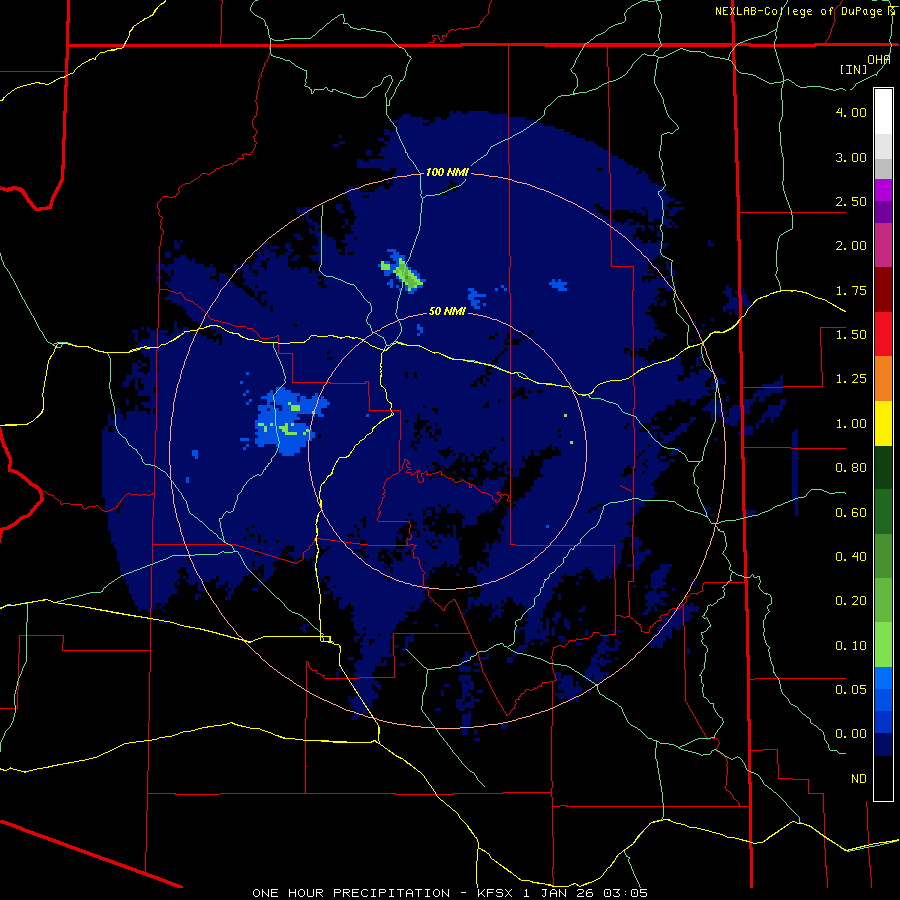
Task: Select the navy swatch at 0.00
Action: [x=883, y=744]
